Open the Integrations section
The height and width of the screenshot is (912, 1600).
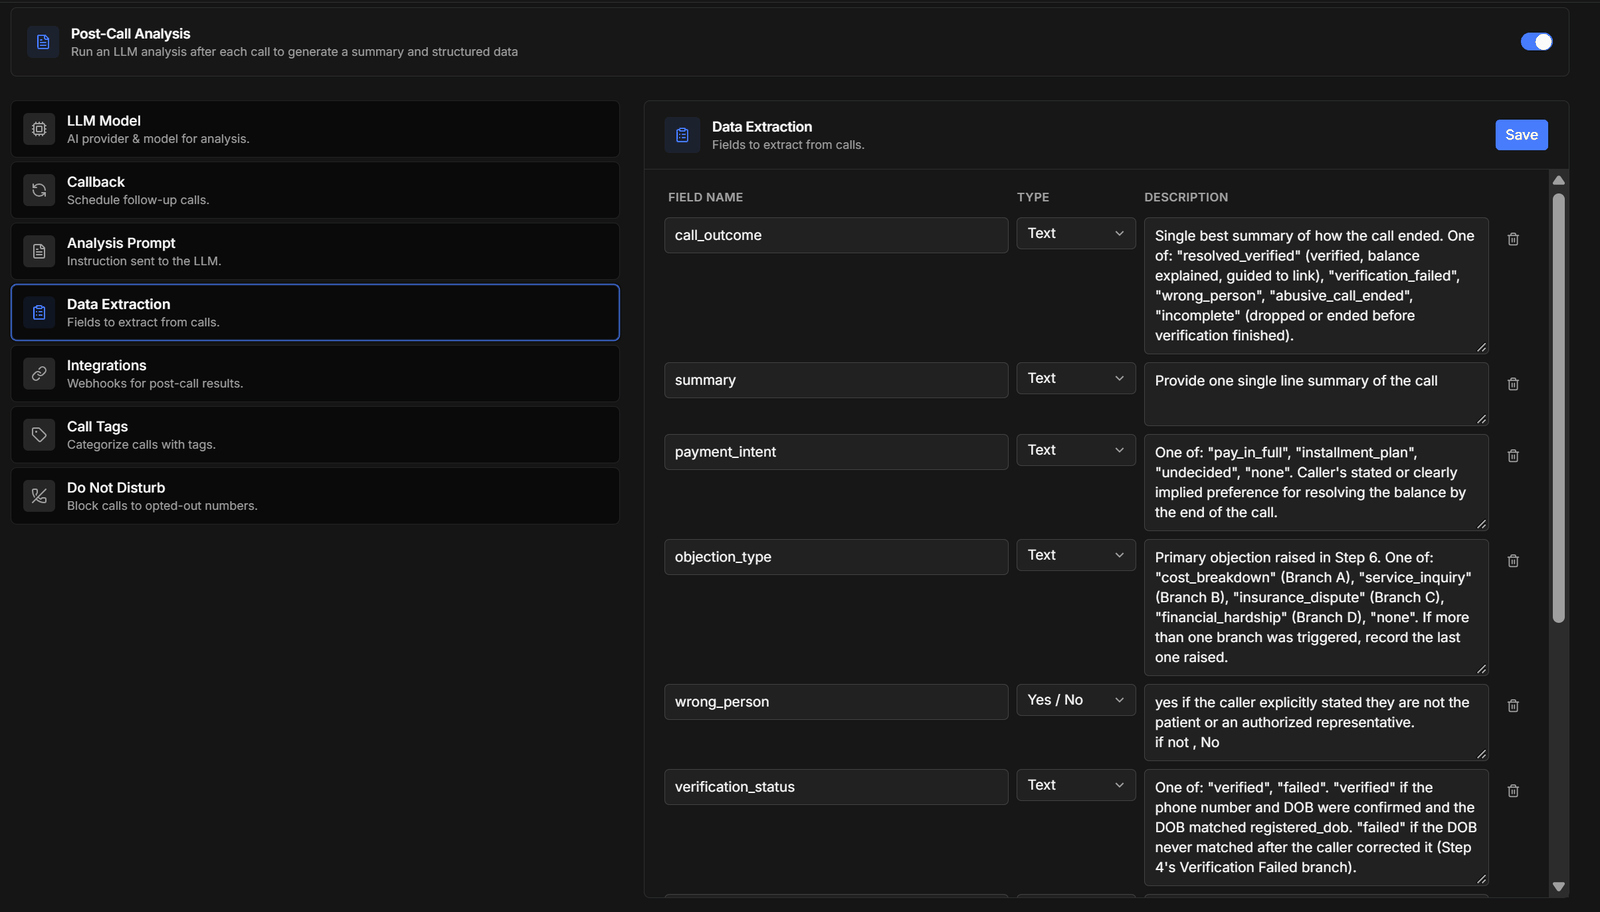pos(315,373)
